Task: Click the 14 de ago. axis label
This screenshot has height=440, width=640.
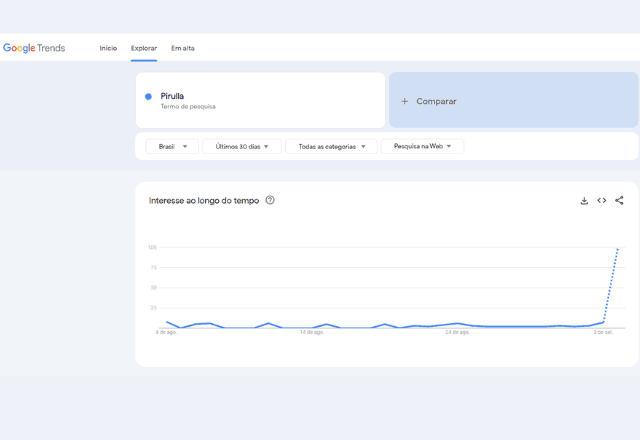Action: tap(312, 332)
